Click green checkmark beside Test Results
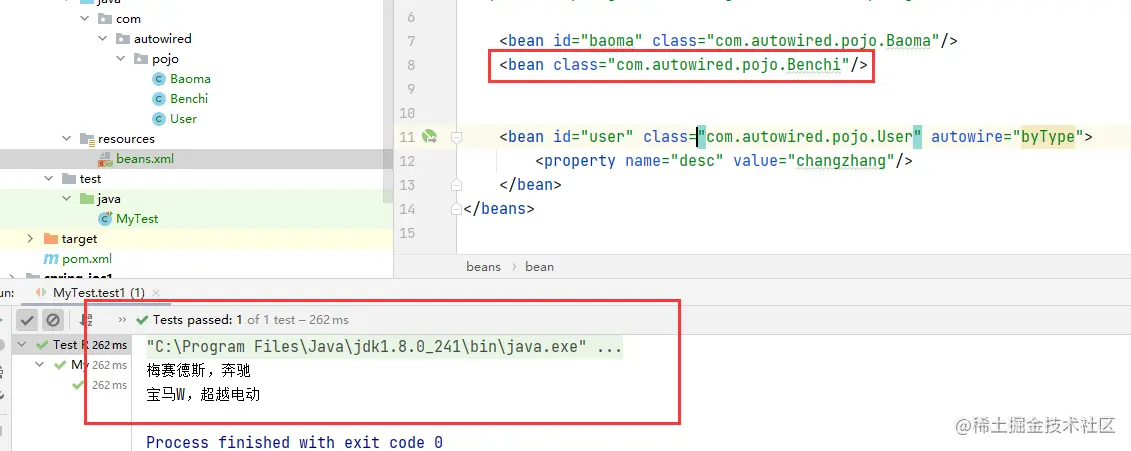1131x451 pixels. coord(42,345)
